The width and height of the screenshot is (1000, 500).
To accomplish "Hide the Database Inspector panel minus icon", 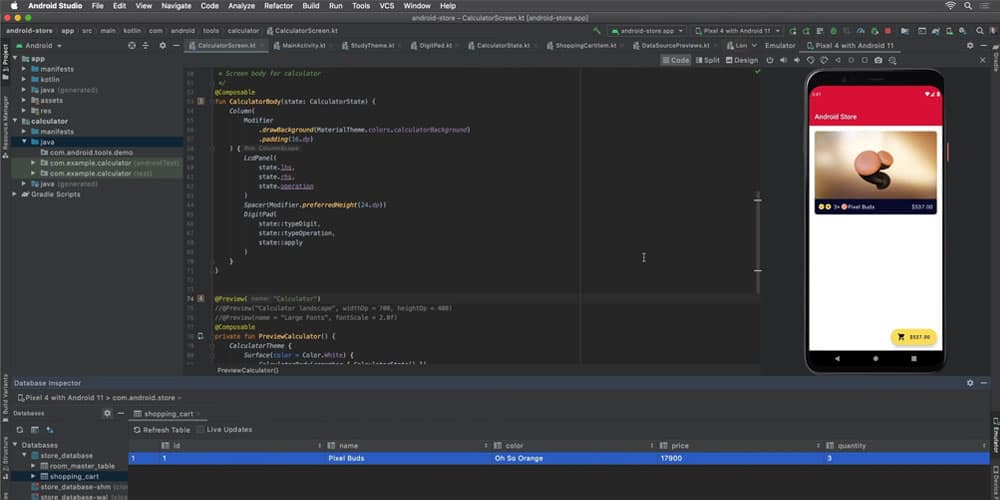I will point(983,383).
